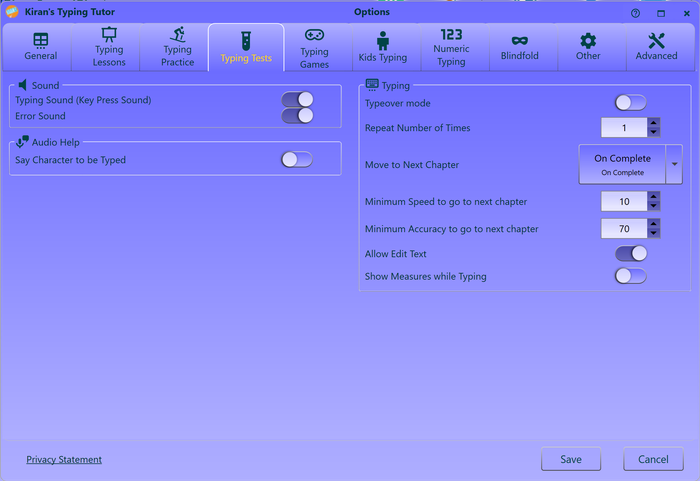Switch to the Kids Typing tab label
Image resolution: width=700 pixels, height=481 pixels.
[383, 58]
